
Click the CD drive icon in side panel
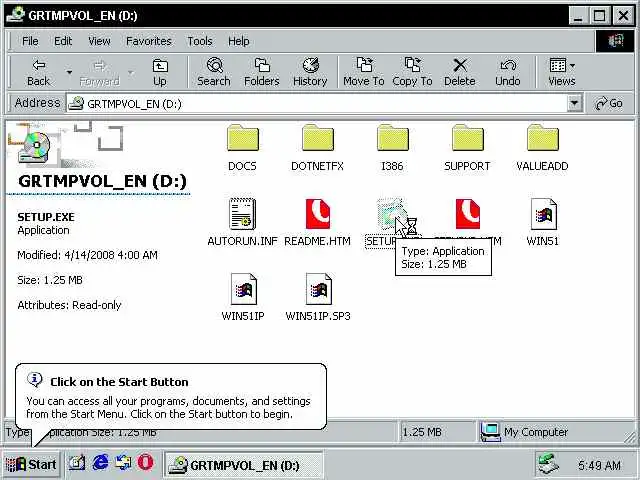point(34,147)
